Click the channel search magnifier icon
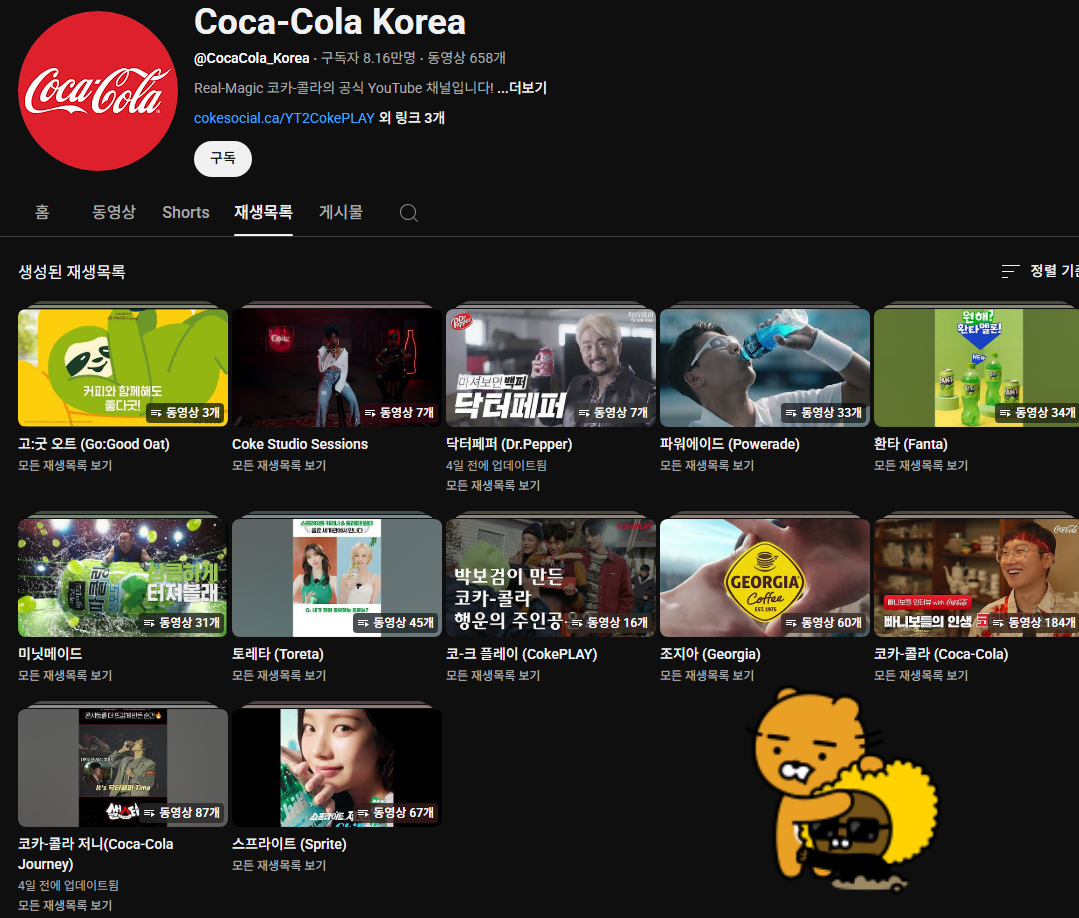 tap(409, 213)
